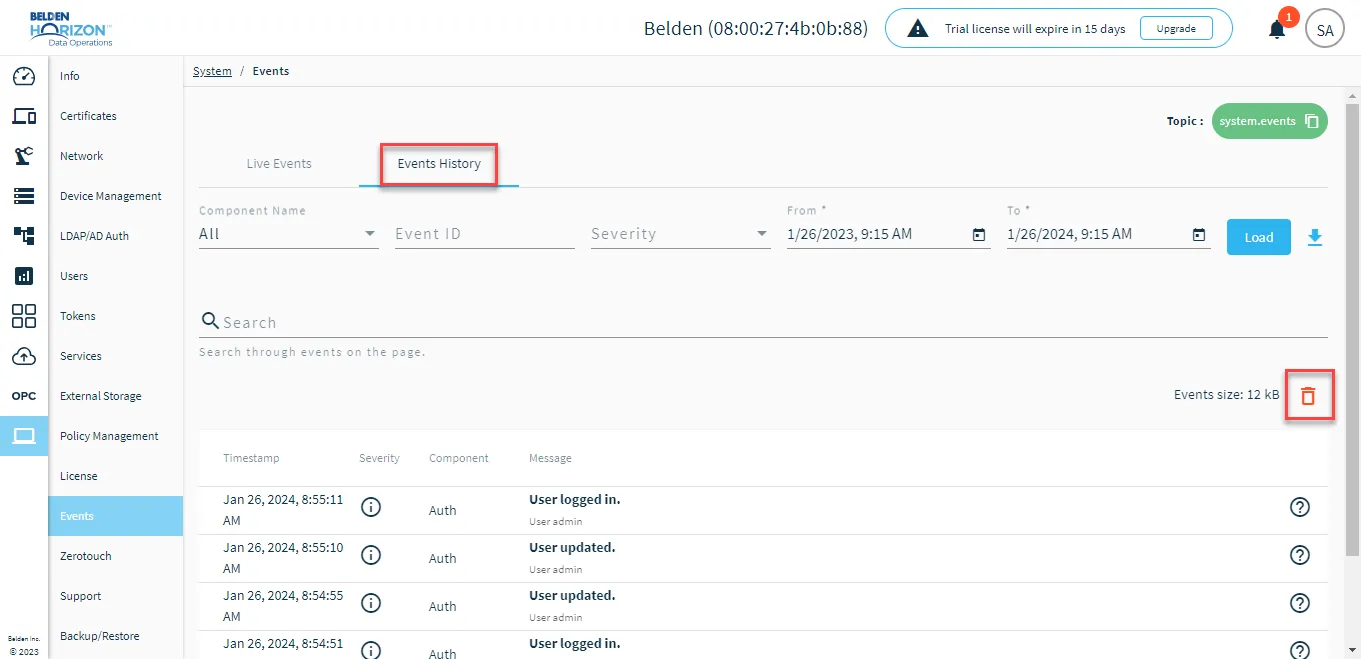This screenshot has width=1361, height=659.
Task: Click the help icon for the 8:55:11 AM event
Action: (1300, 507)
